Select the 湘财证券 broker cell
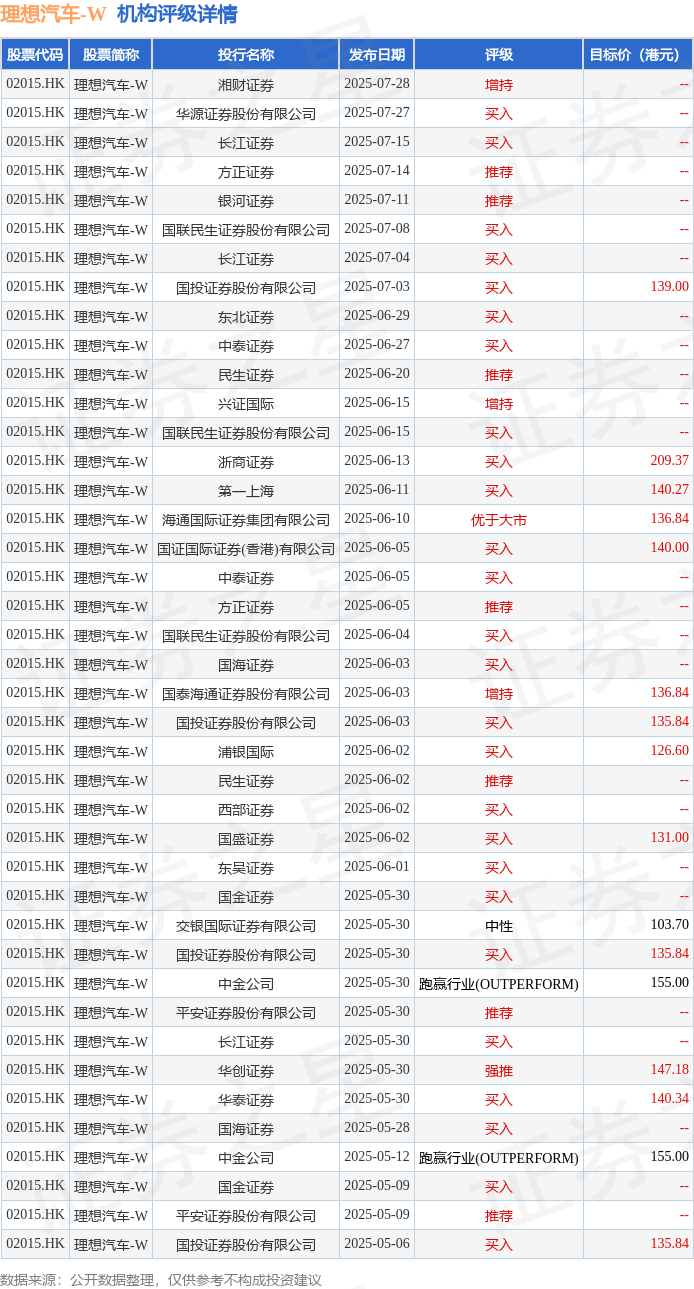The height and width of the screenshot is (1289, 694). (246, 85)
